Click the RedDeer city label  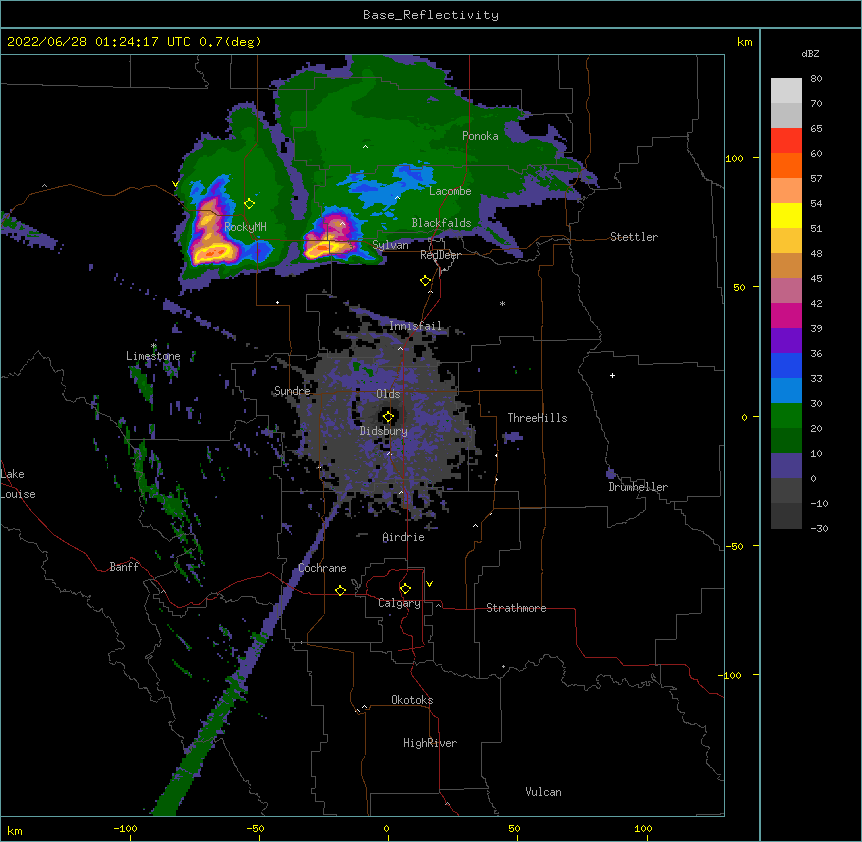[440, 255]
